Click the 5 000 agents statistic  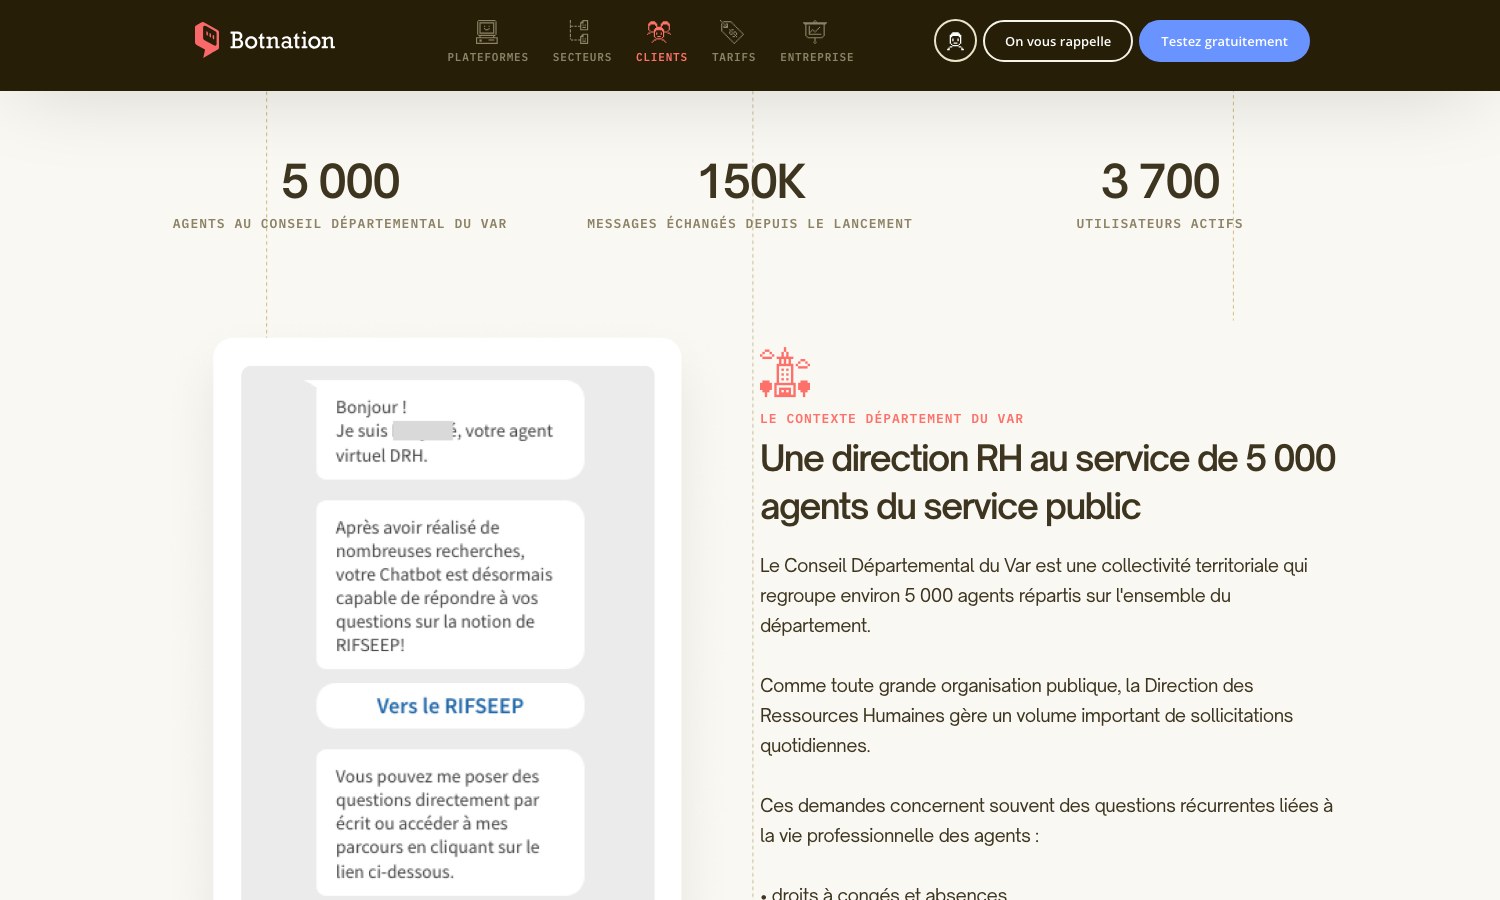340,182
